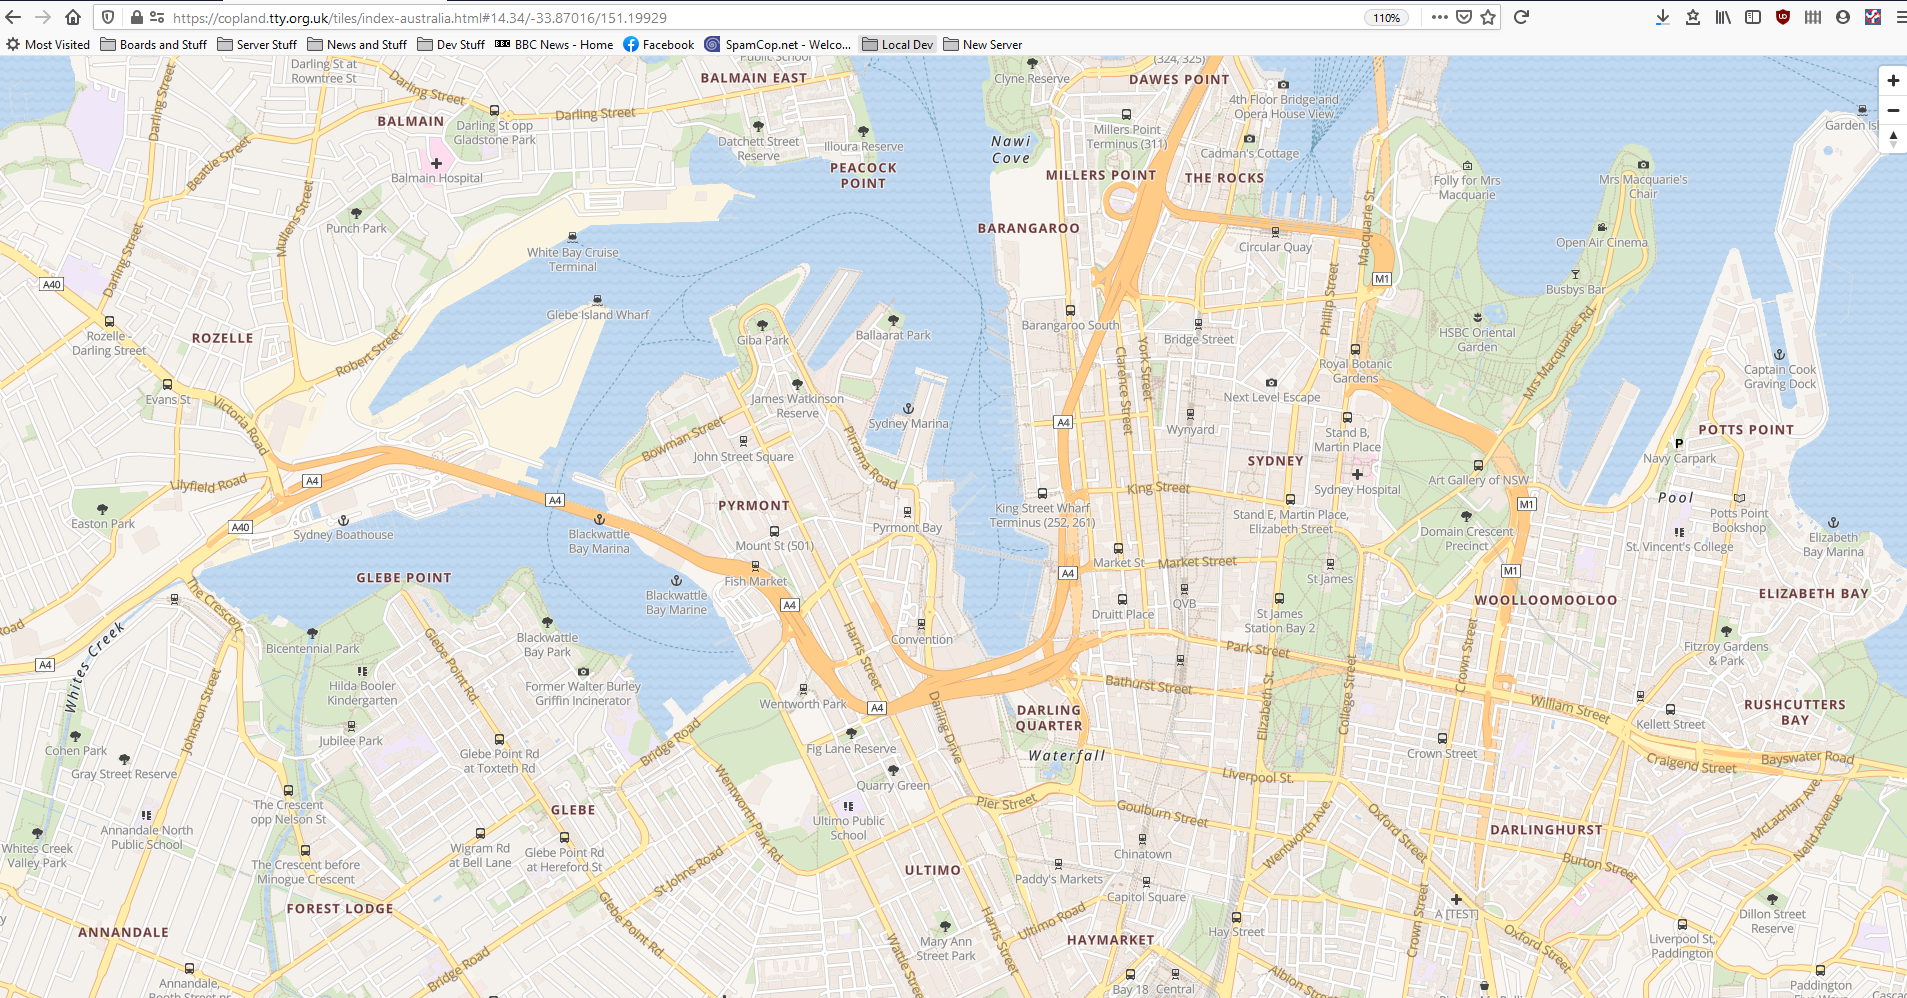
Task: Open the blue-red wrench extension icon
Action: 1873,17
